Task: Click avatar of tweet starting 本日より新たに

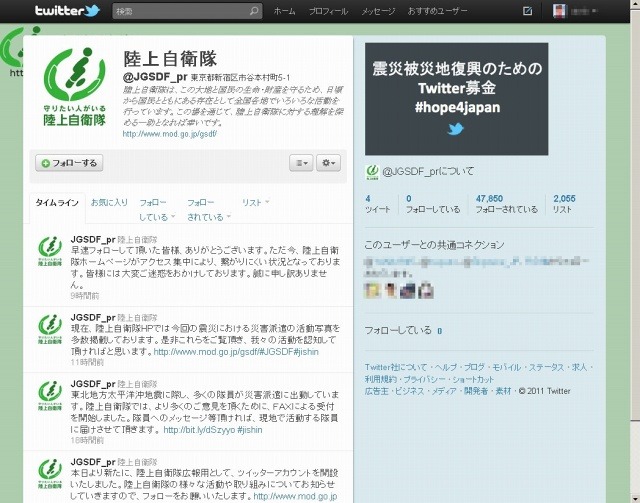Action: click(50, 474)
